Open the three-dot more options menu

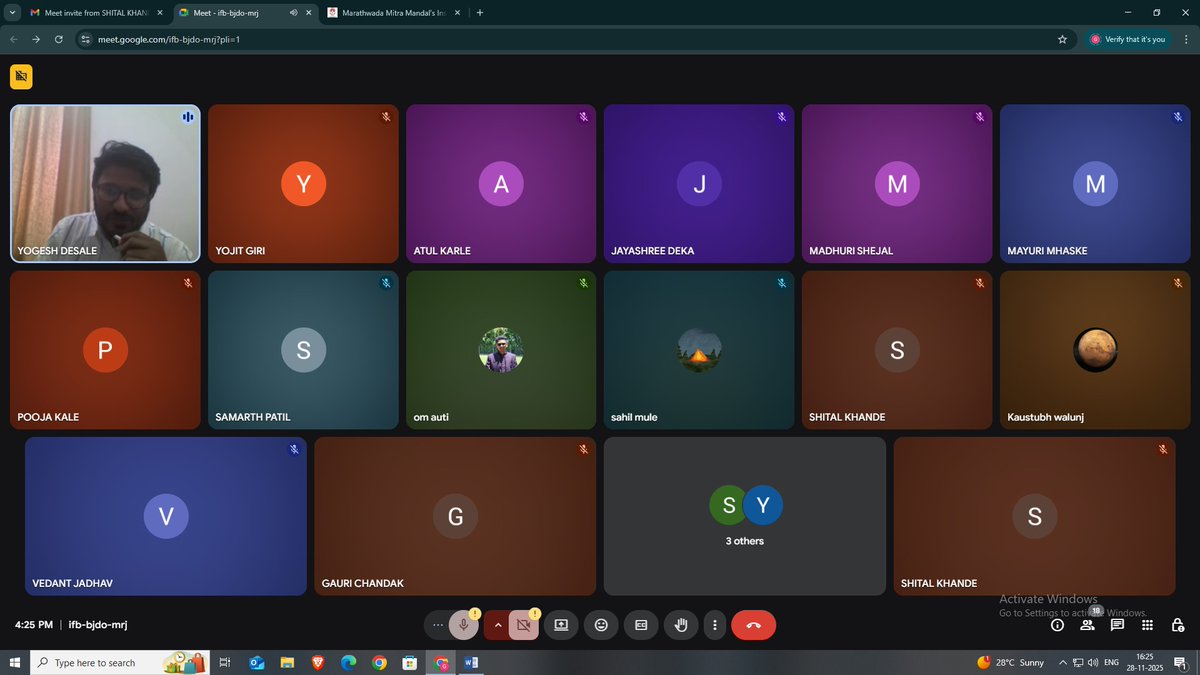[714, 625]
